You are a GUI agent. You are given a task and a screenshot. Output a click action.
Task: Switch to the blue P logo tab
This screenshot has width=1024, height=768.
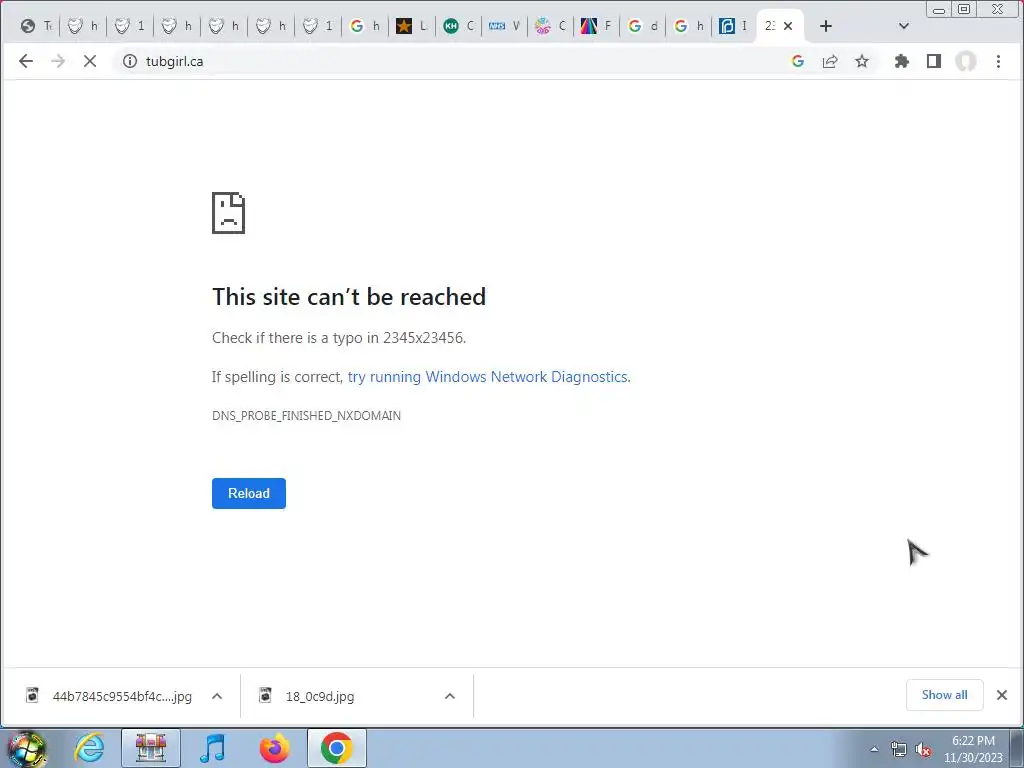[734, 26]
